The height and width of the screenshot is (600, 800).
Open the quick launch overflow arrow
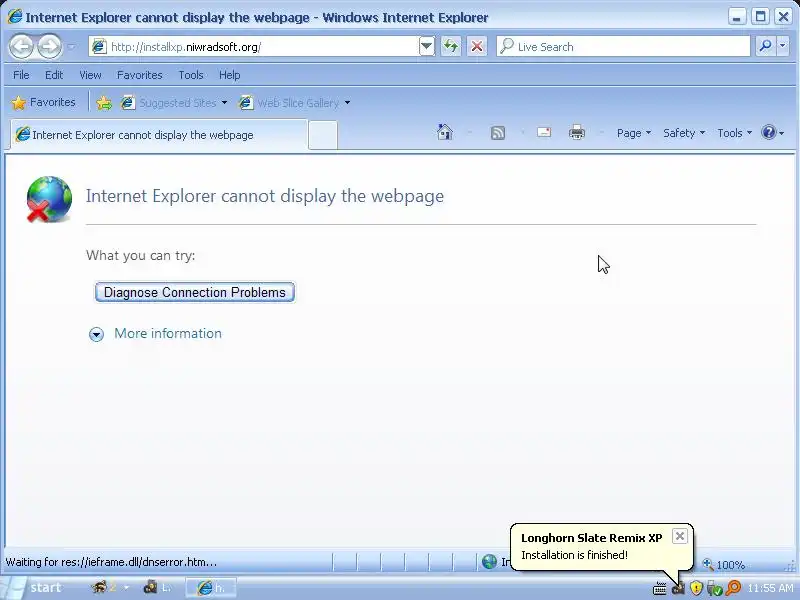coord(127,588)
